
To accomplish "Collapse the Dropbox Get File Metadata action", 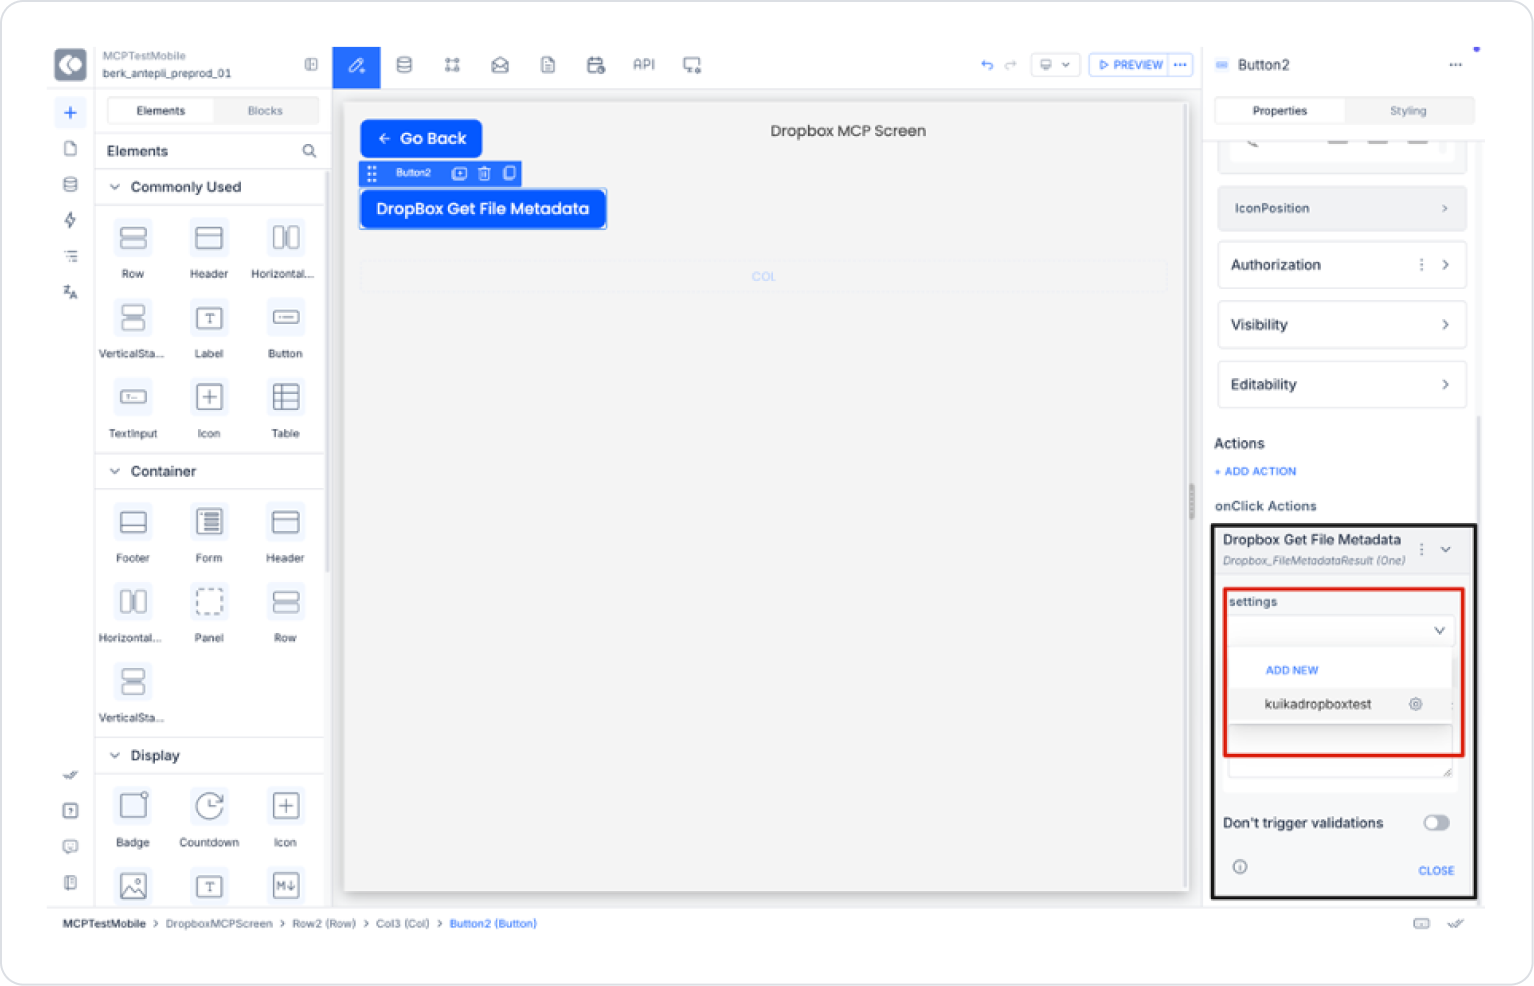I will tap(1445, 549).
